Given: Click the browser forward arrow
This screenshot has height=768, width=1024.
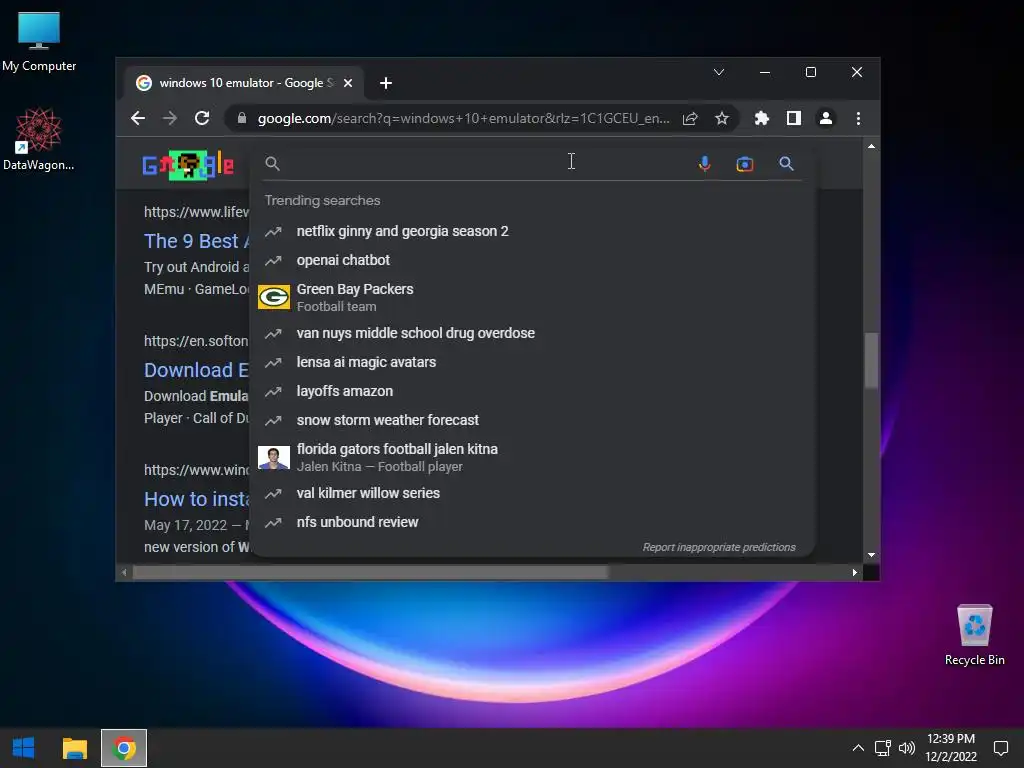Looking at the screenshot, I should (170, 118).
